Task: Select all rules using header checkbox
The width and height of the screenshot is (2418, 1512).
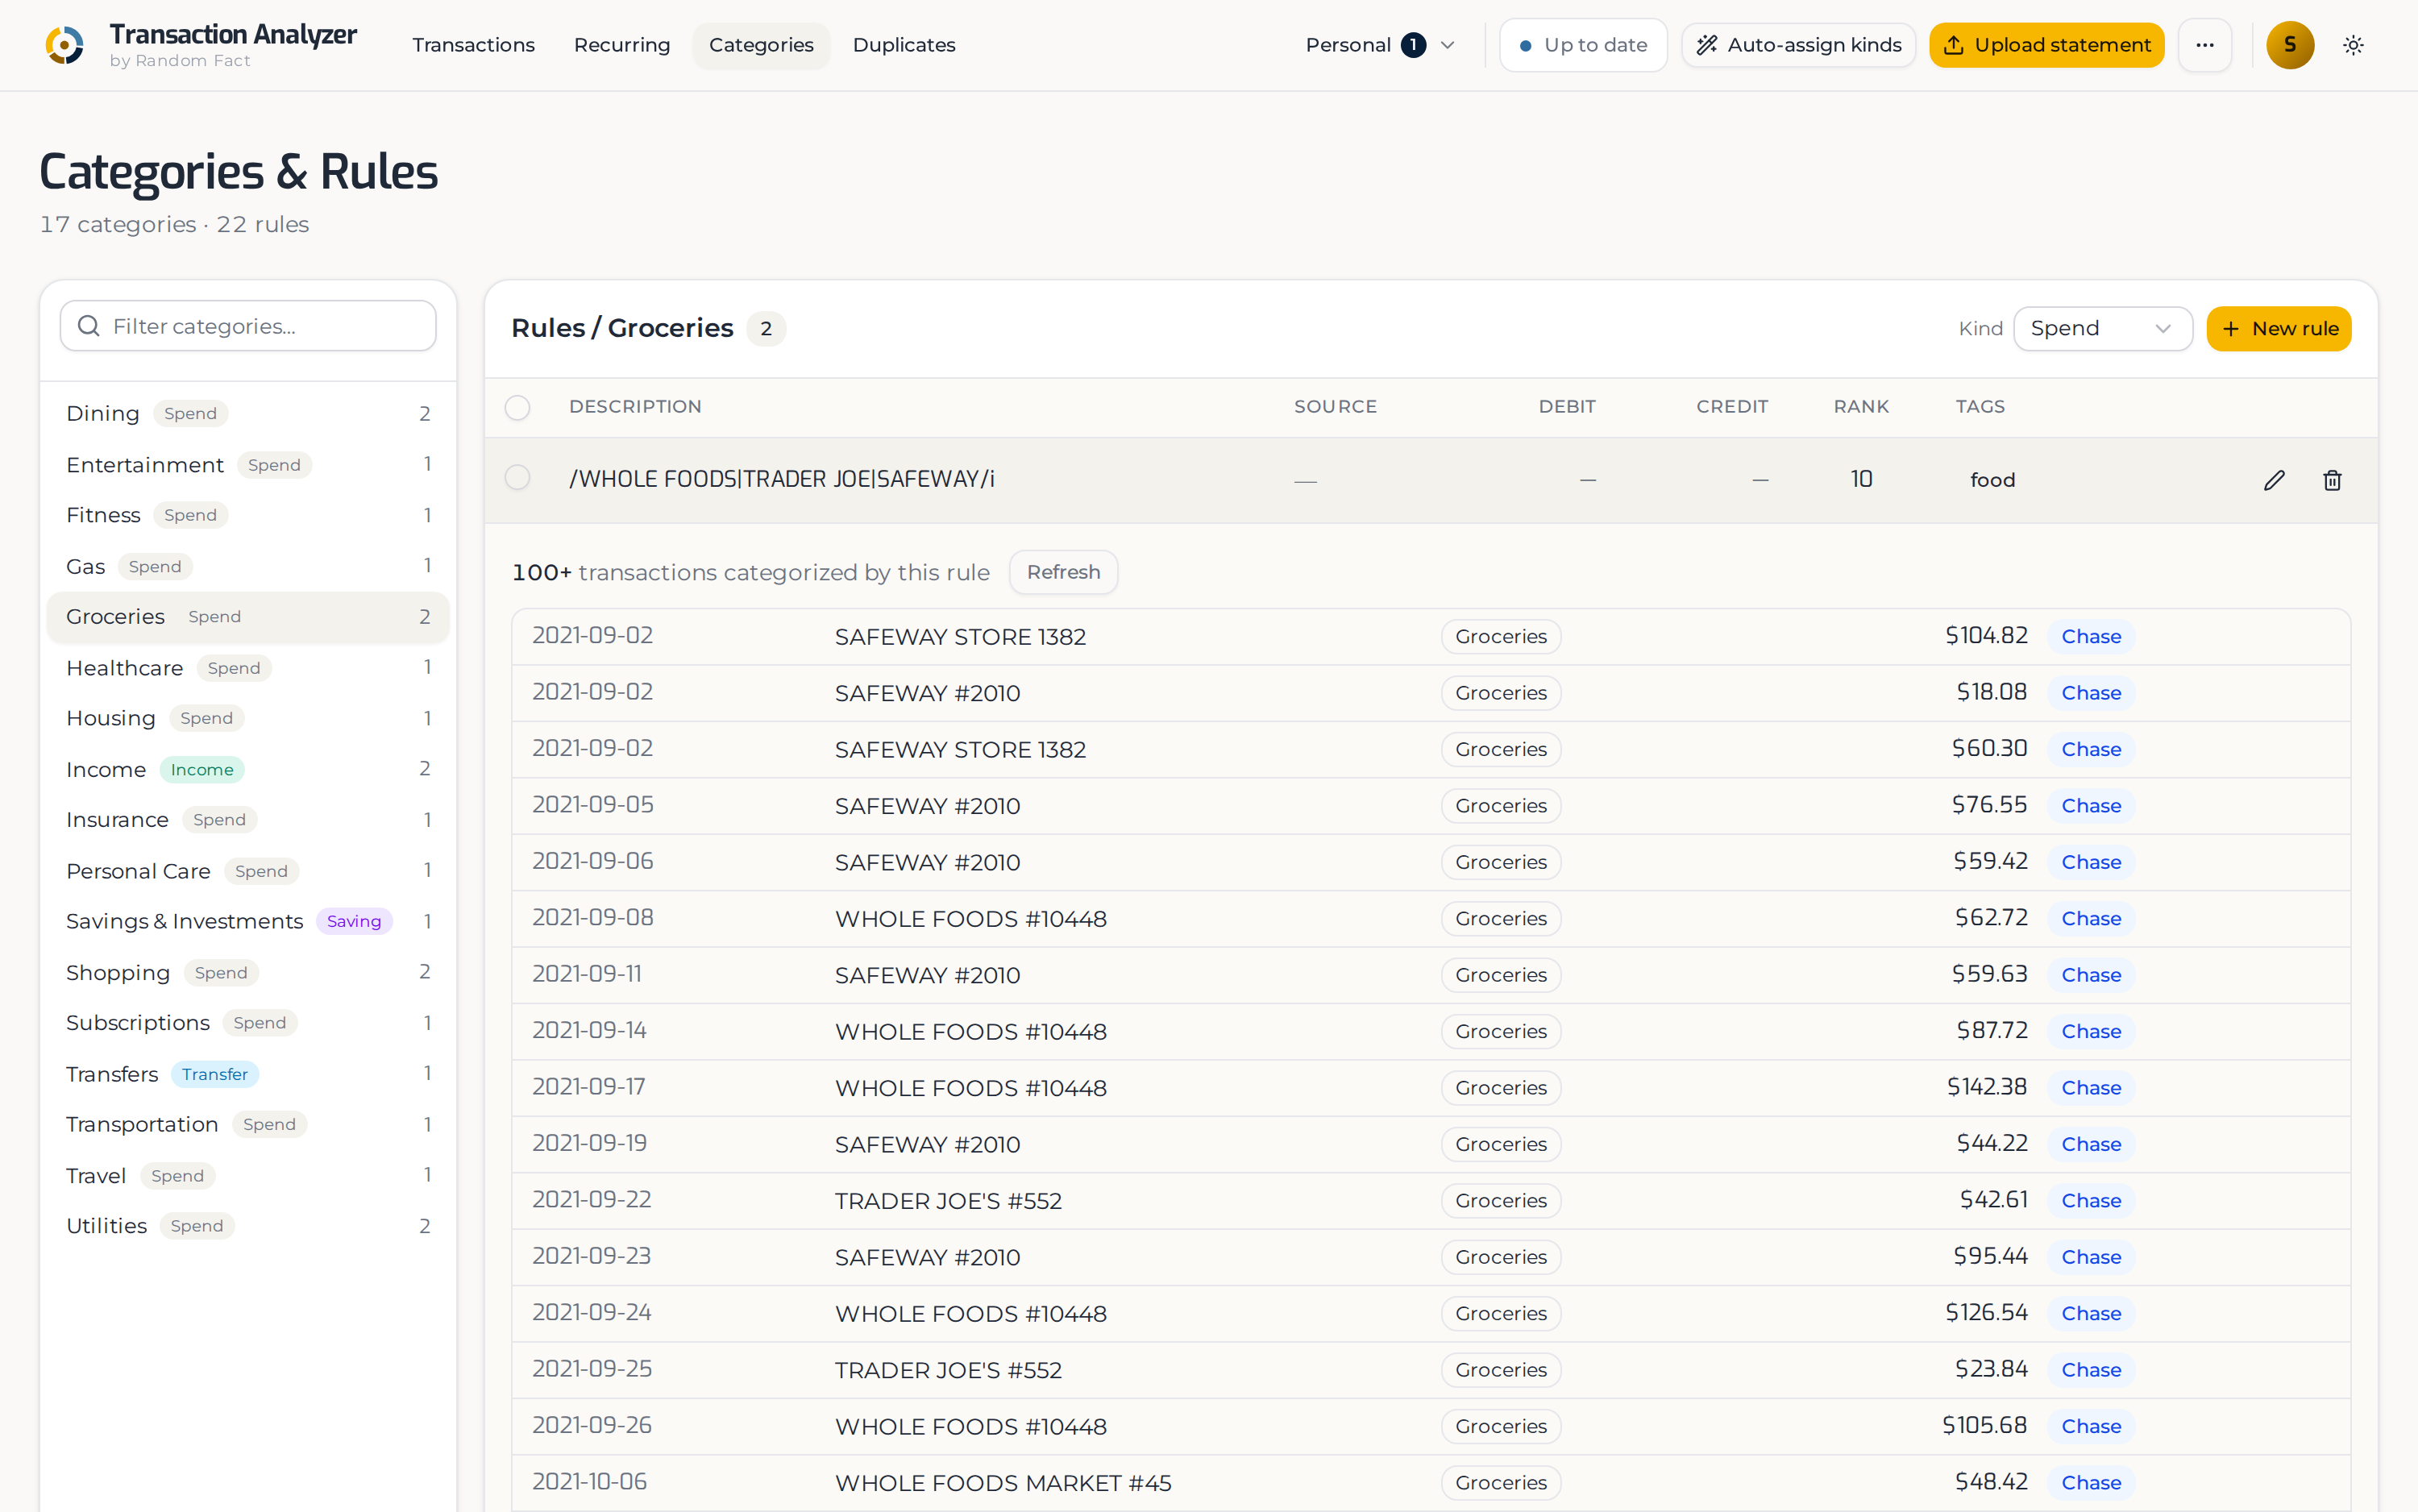Action: [x=517, y=407]
